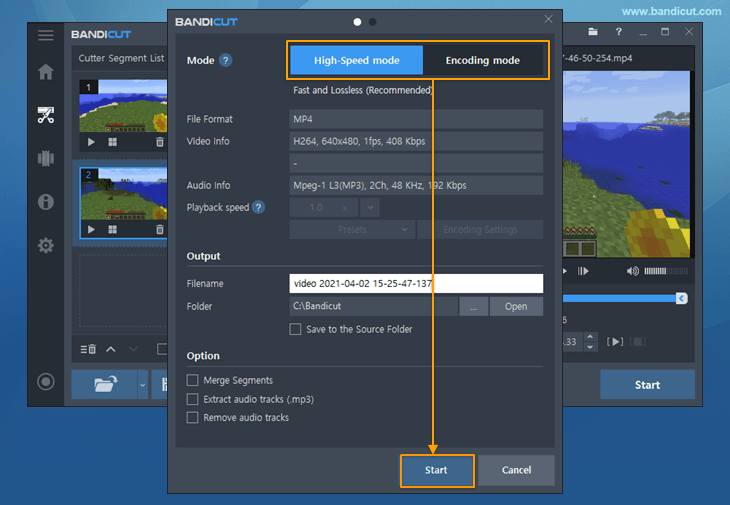Play segment 1 in Cutter Segment List
This screenshot has width=730, height=505.
click(91, 142)
